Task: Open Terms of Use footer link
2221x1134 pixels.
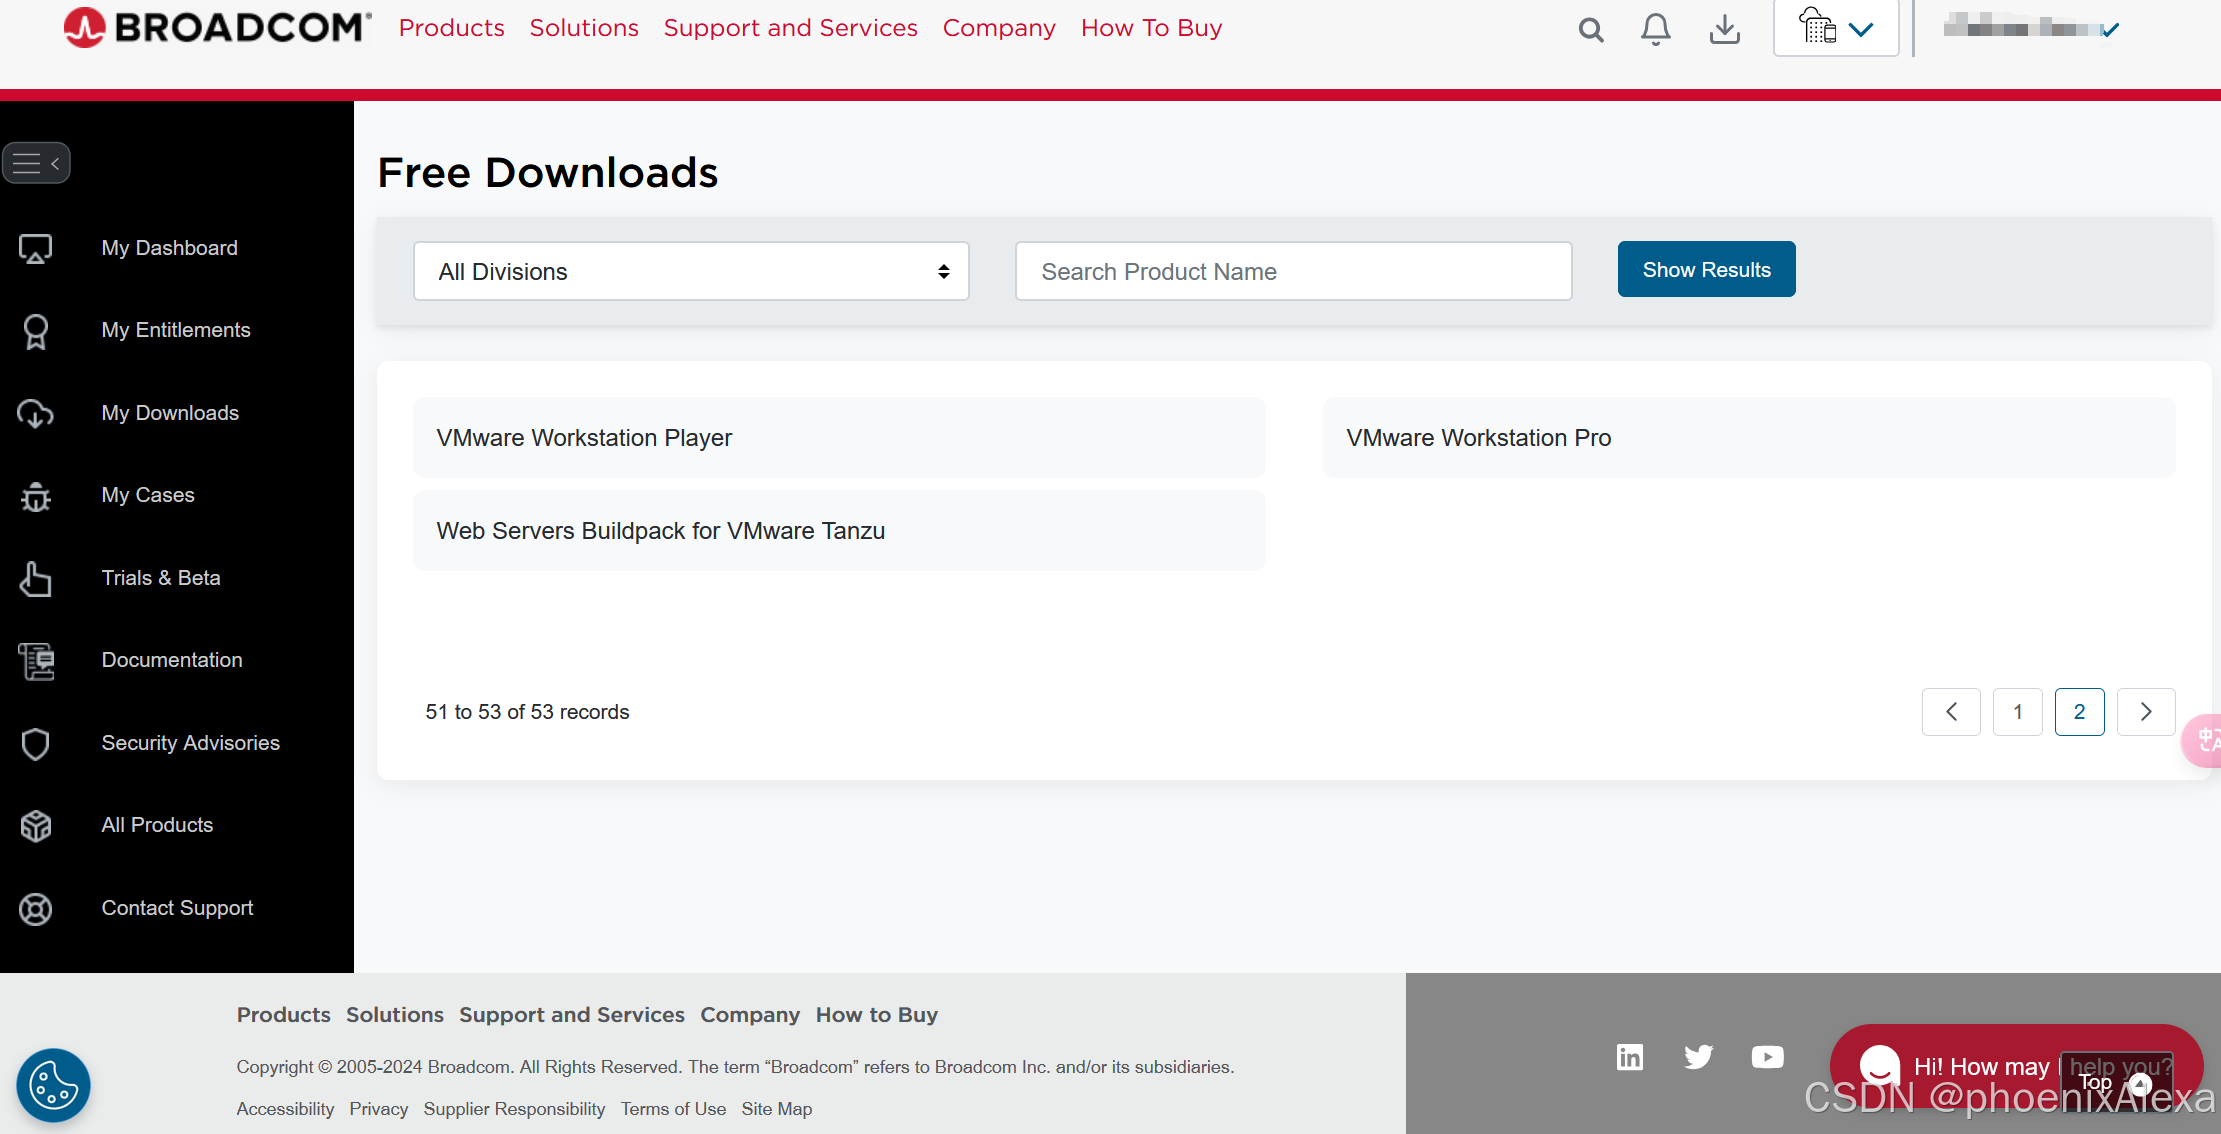Action: pos(673,1109)
